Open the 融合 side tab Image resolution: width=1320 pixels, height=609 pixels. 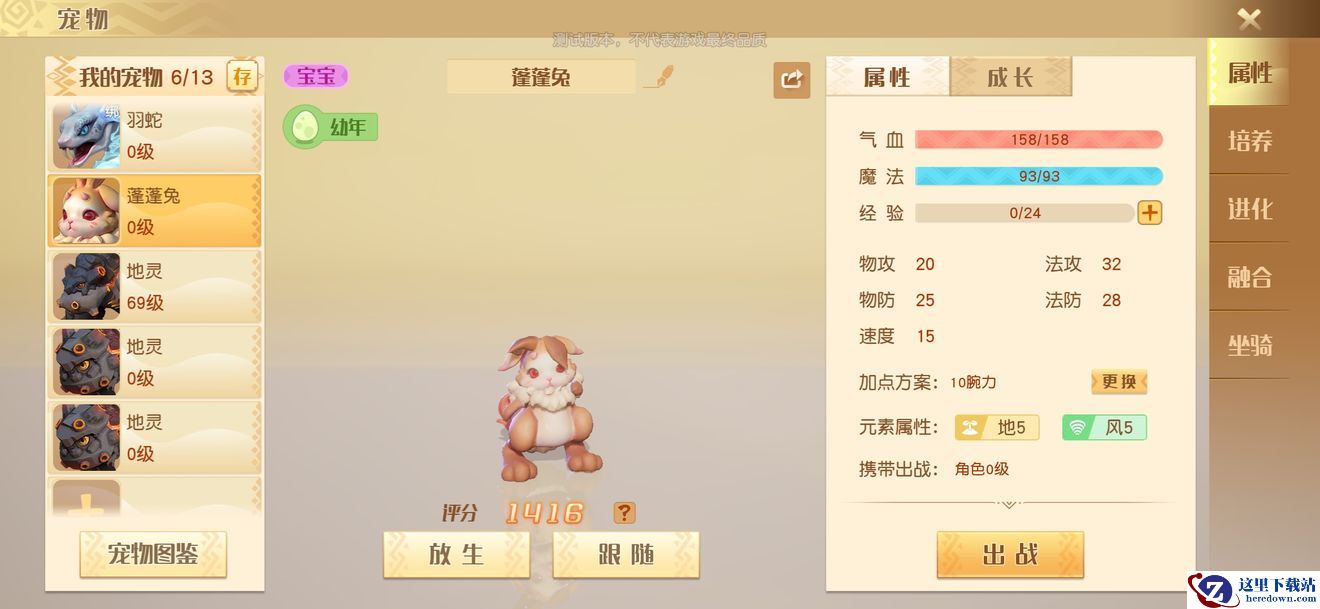point(1249,277)
